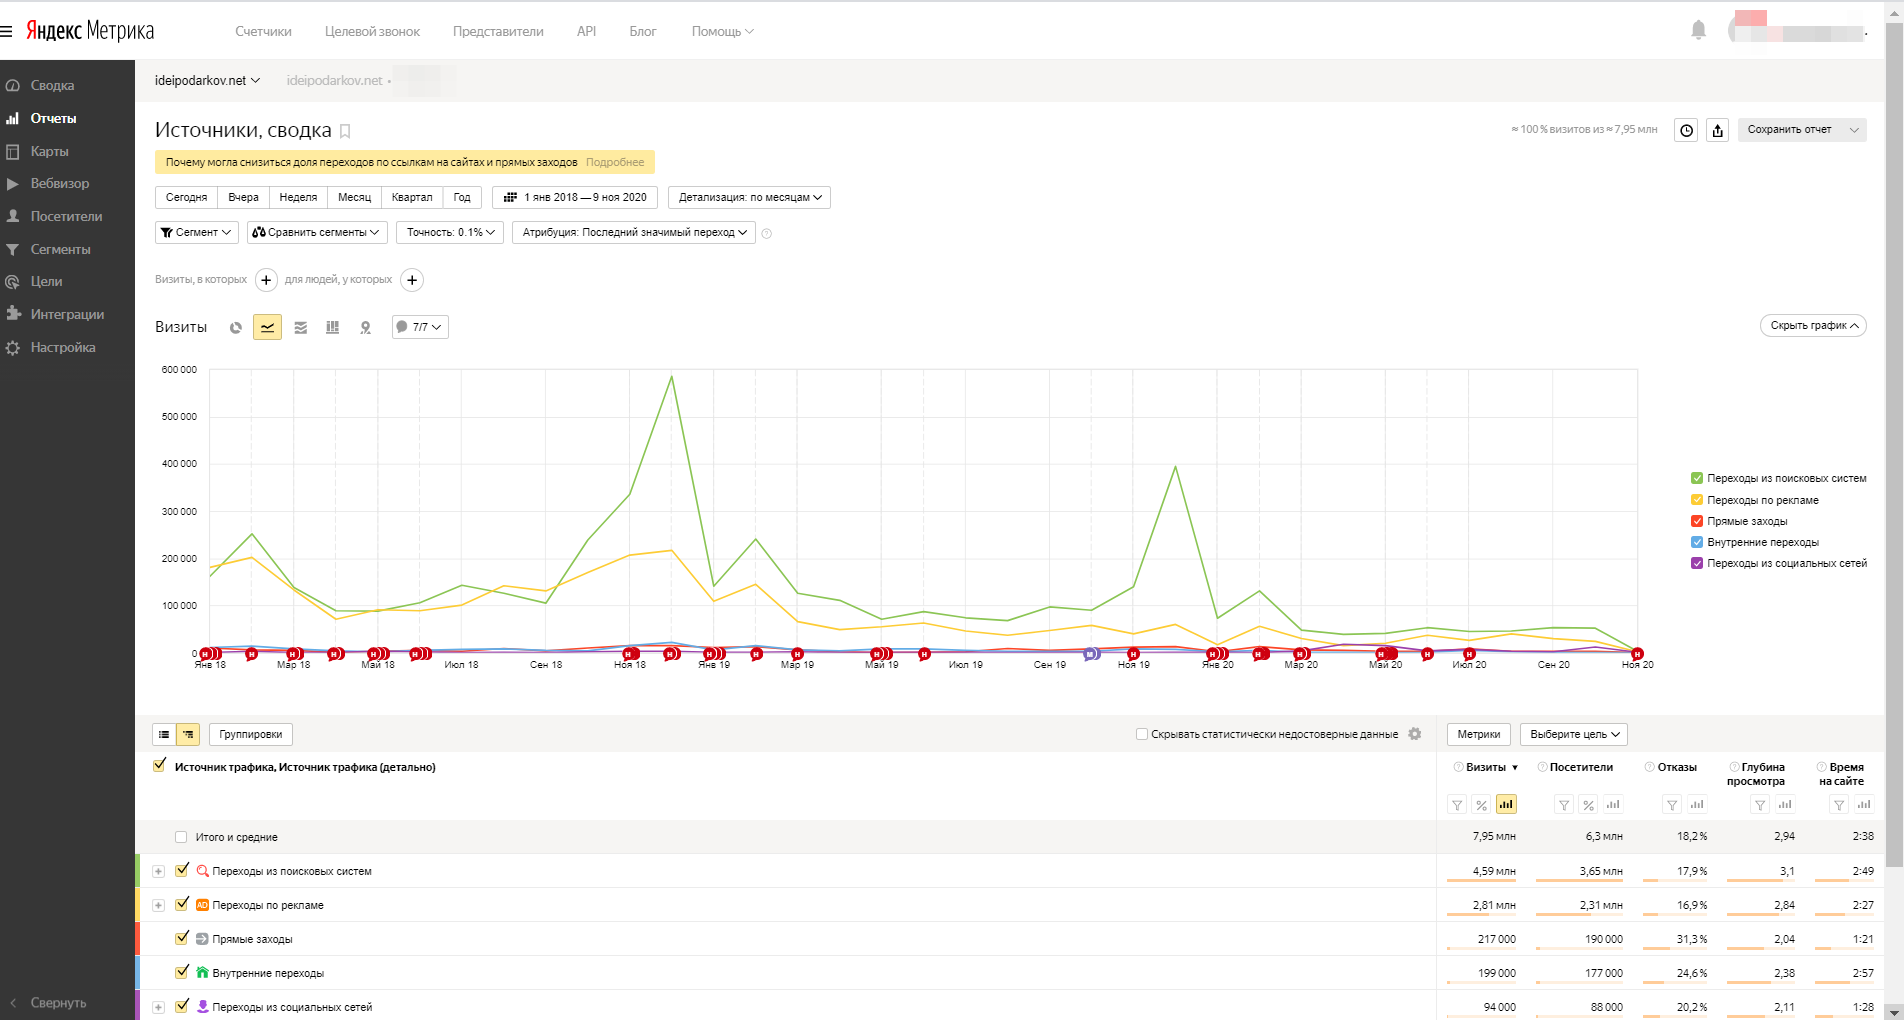This screenshot has height=1020, width=1904.
Task: Open the Целевой звонок top menu item
Action: tap(372, 32)
